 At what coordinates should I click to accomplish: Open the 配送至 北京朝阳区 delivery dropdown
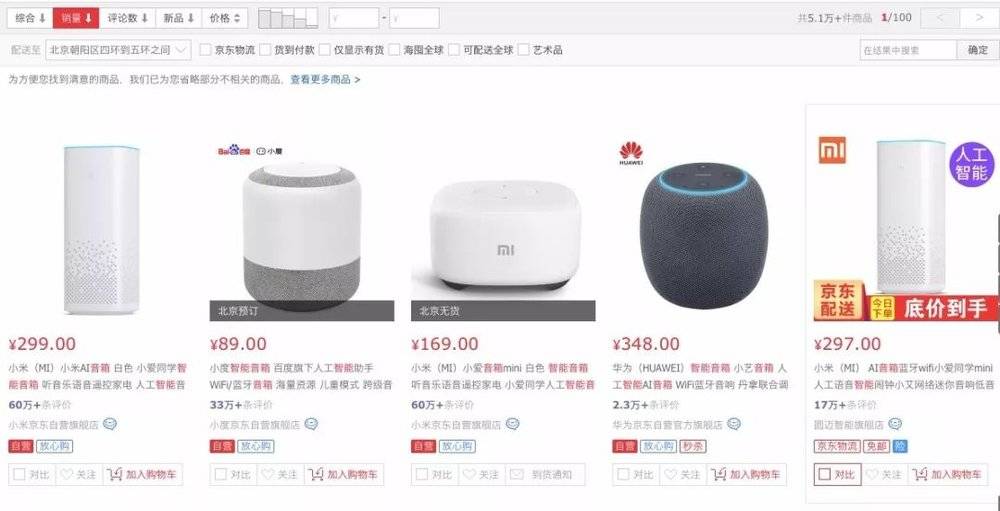point(118,50)
